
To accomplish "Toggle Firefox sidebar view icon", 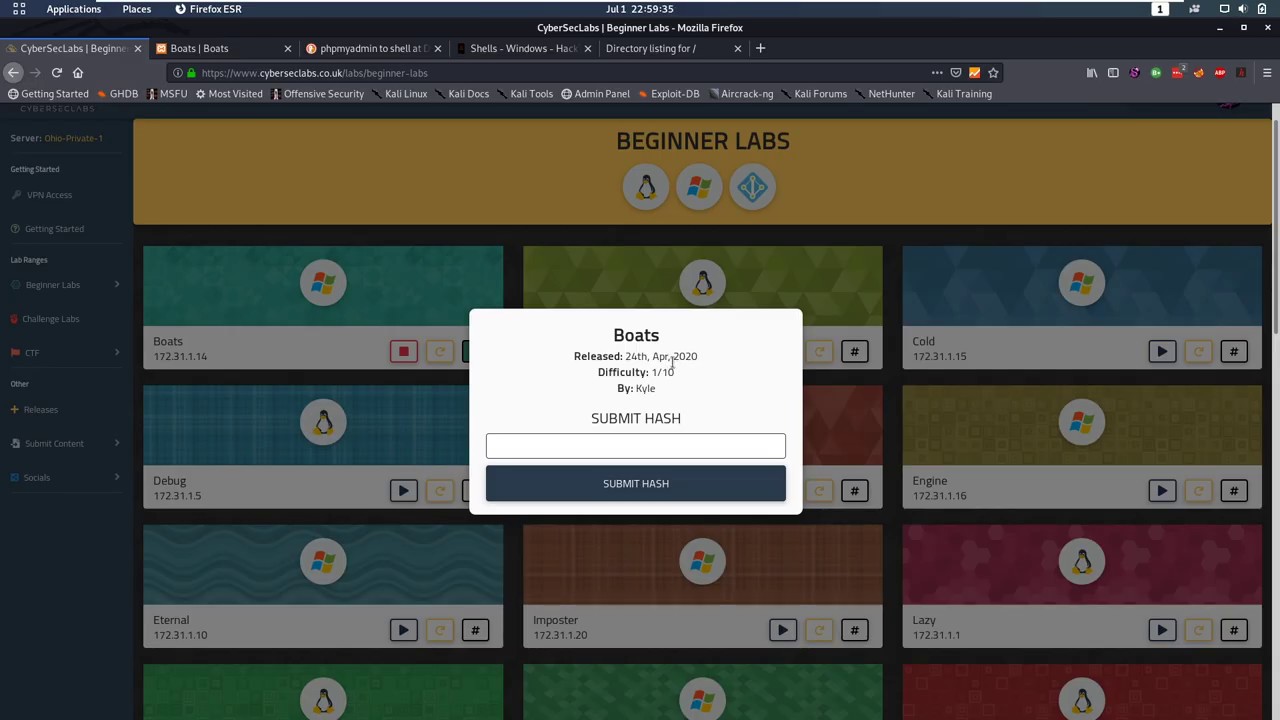I will [x=1113, y=73].
